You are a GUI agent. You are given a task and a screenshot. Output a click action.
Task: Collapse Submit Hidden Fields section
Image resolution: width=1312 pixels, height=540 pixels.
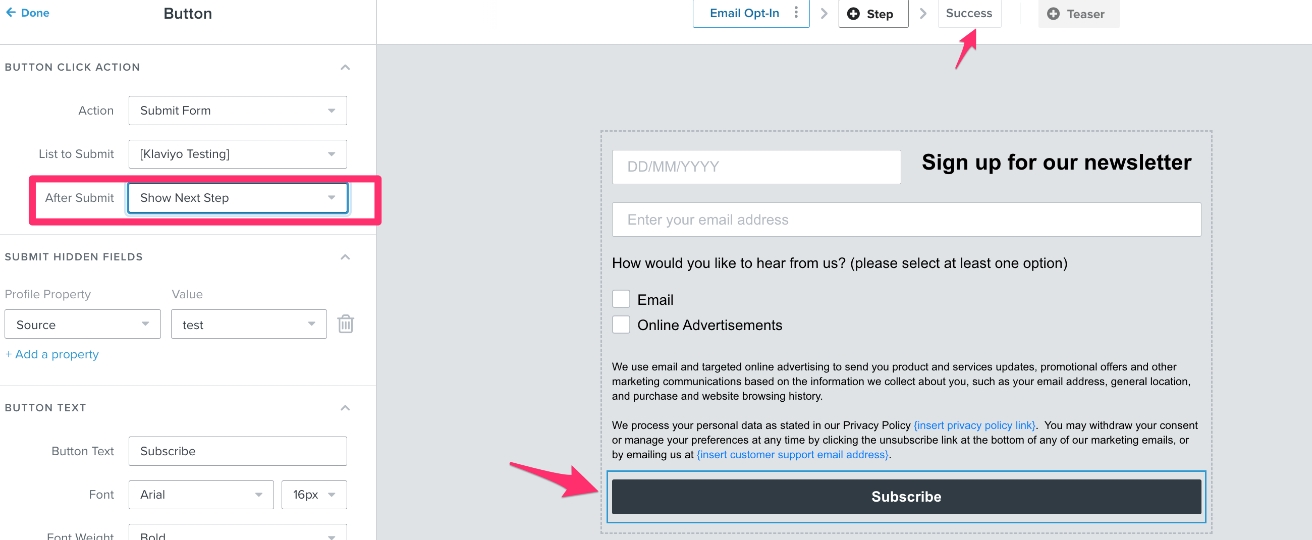[345, 257]
